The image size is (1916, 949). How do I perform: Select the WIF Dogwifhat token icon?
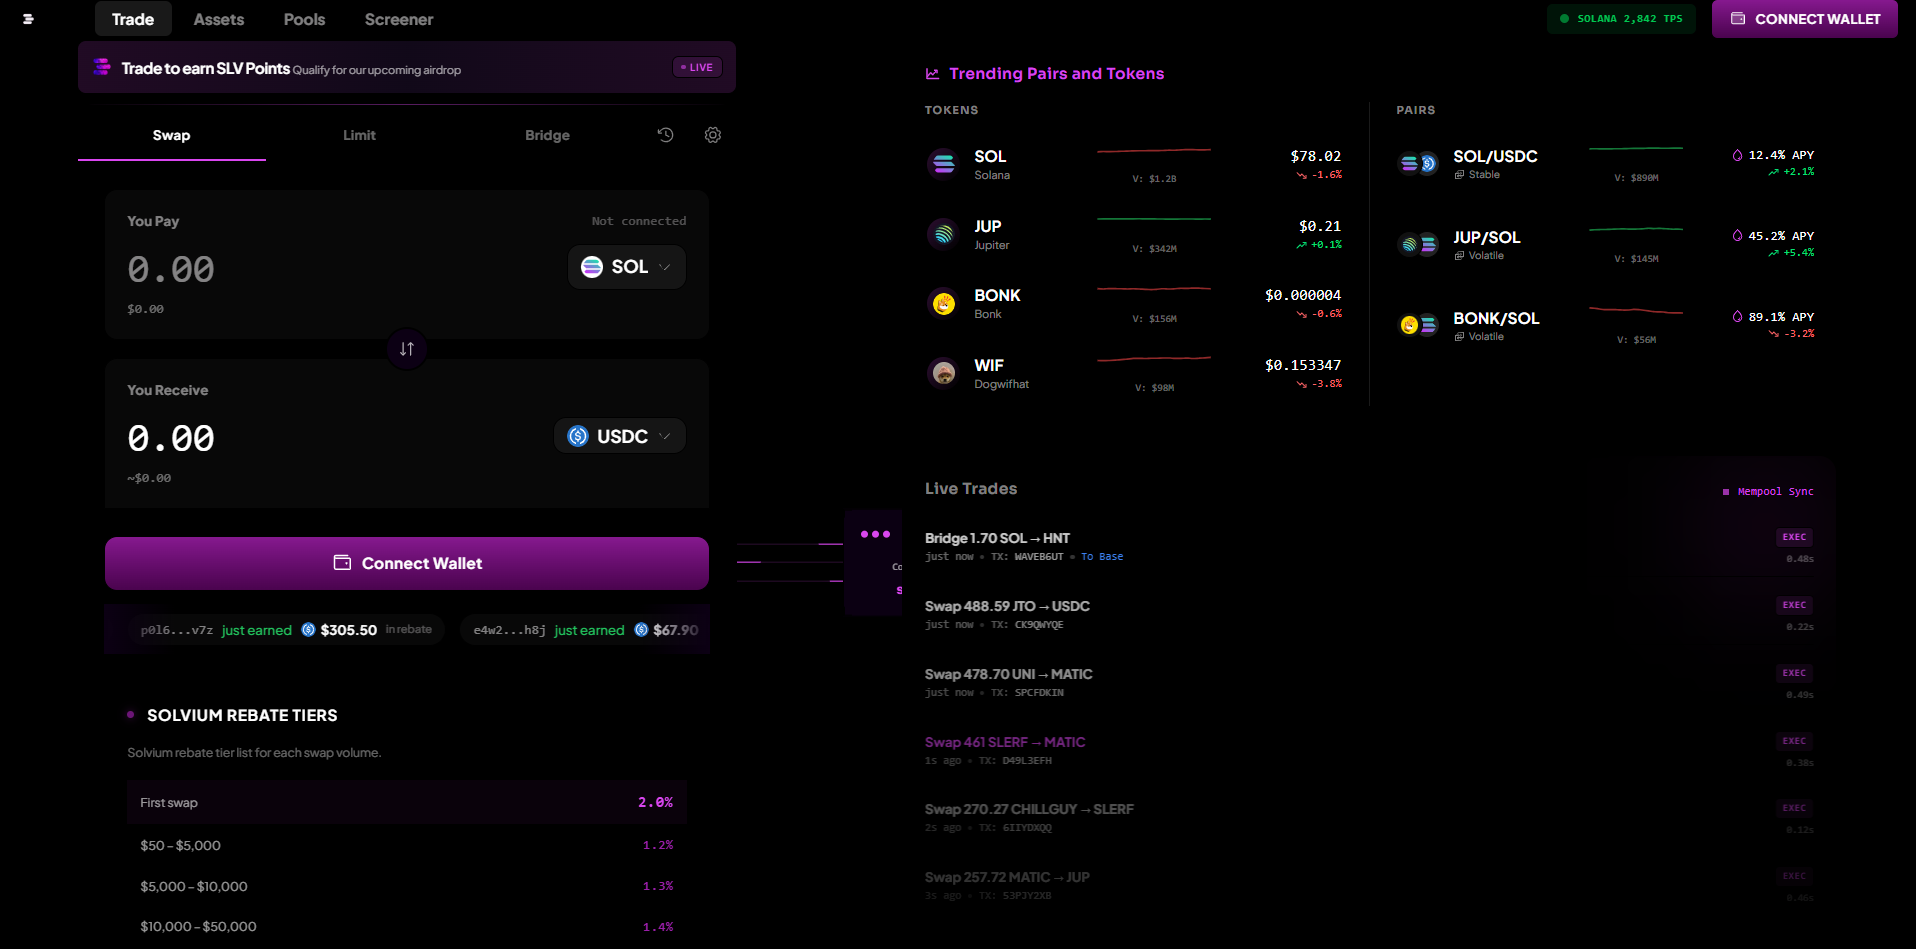click(943, 373)
